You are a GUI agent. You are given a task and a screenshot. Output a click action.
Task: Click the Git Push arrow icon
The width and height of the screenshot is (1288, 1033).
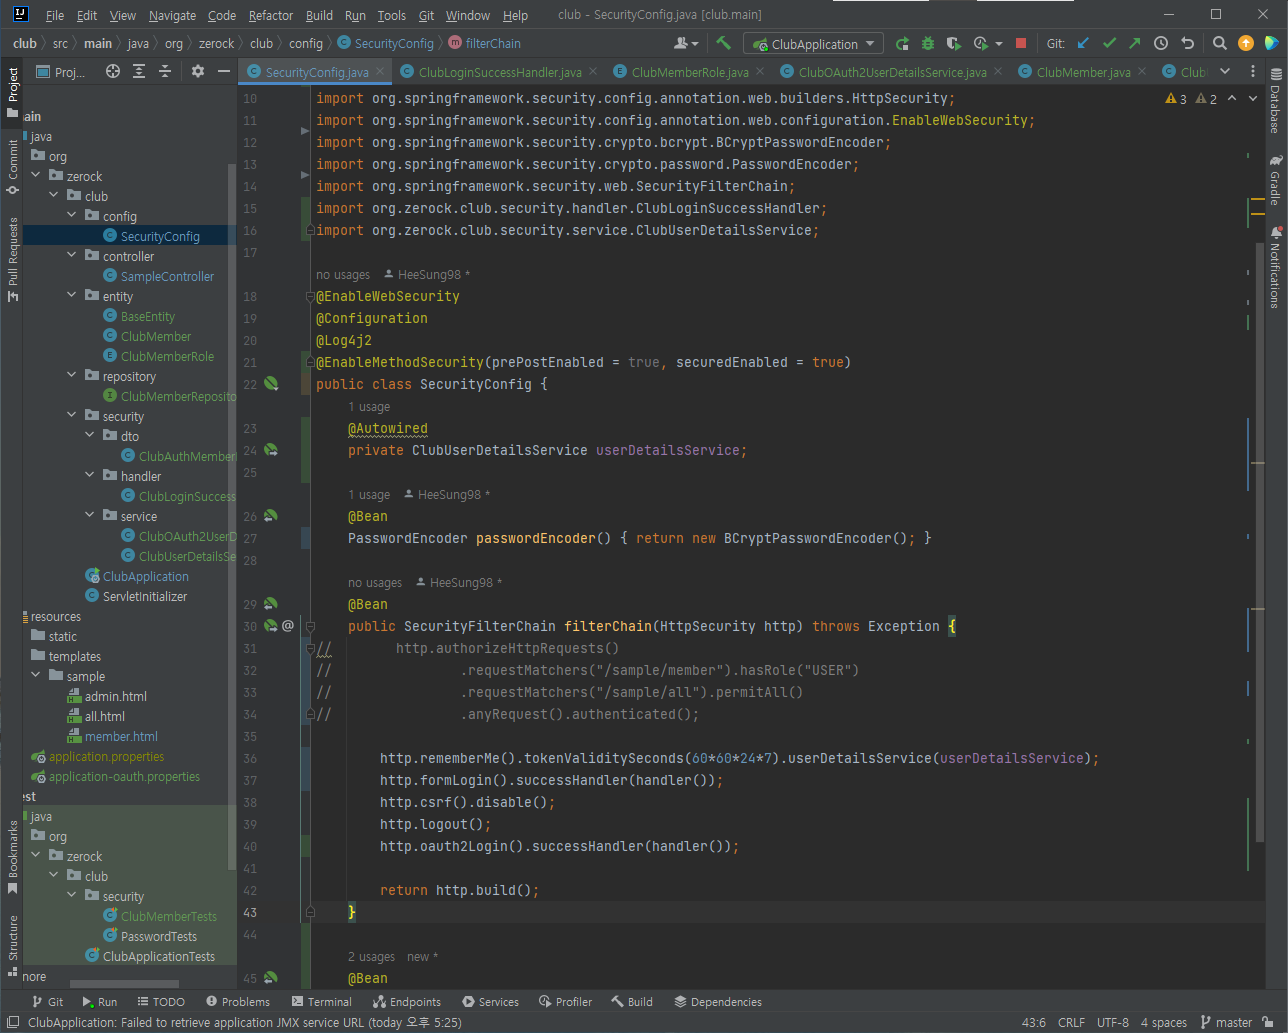click(1134, 43)
